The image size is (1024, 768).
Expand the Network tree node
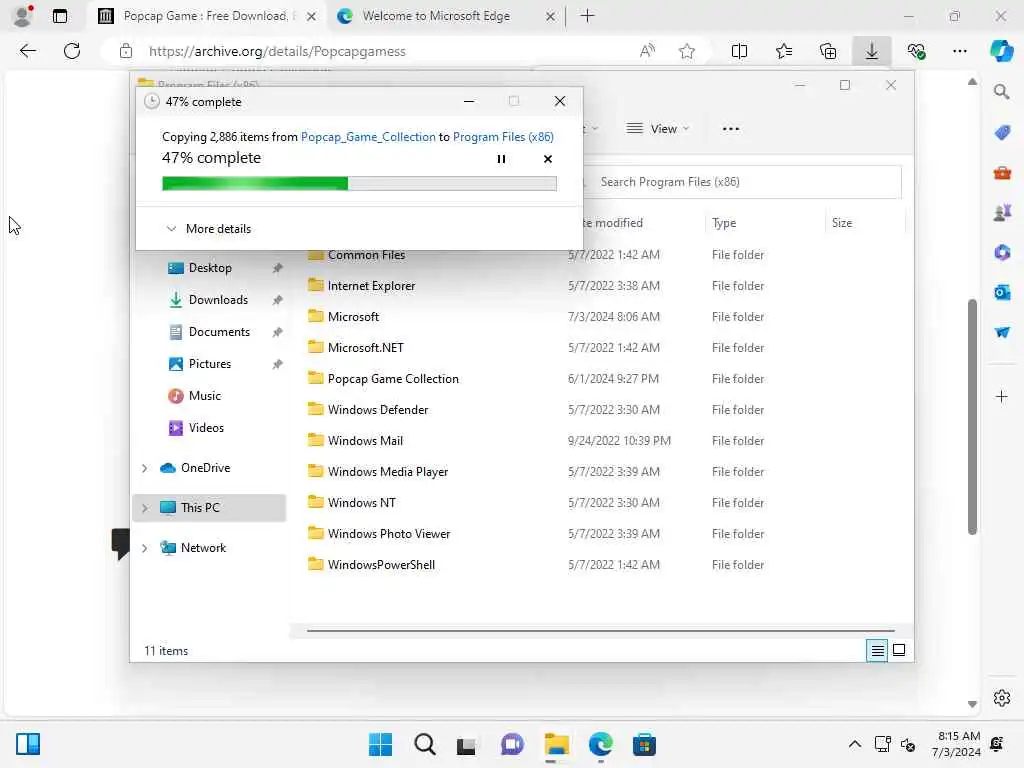[144, 548]
